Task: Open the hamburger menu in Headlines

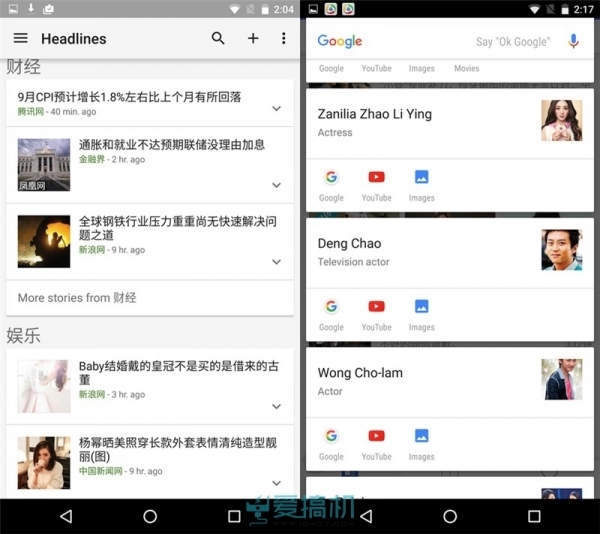Action: (21, 38)
